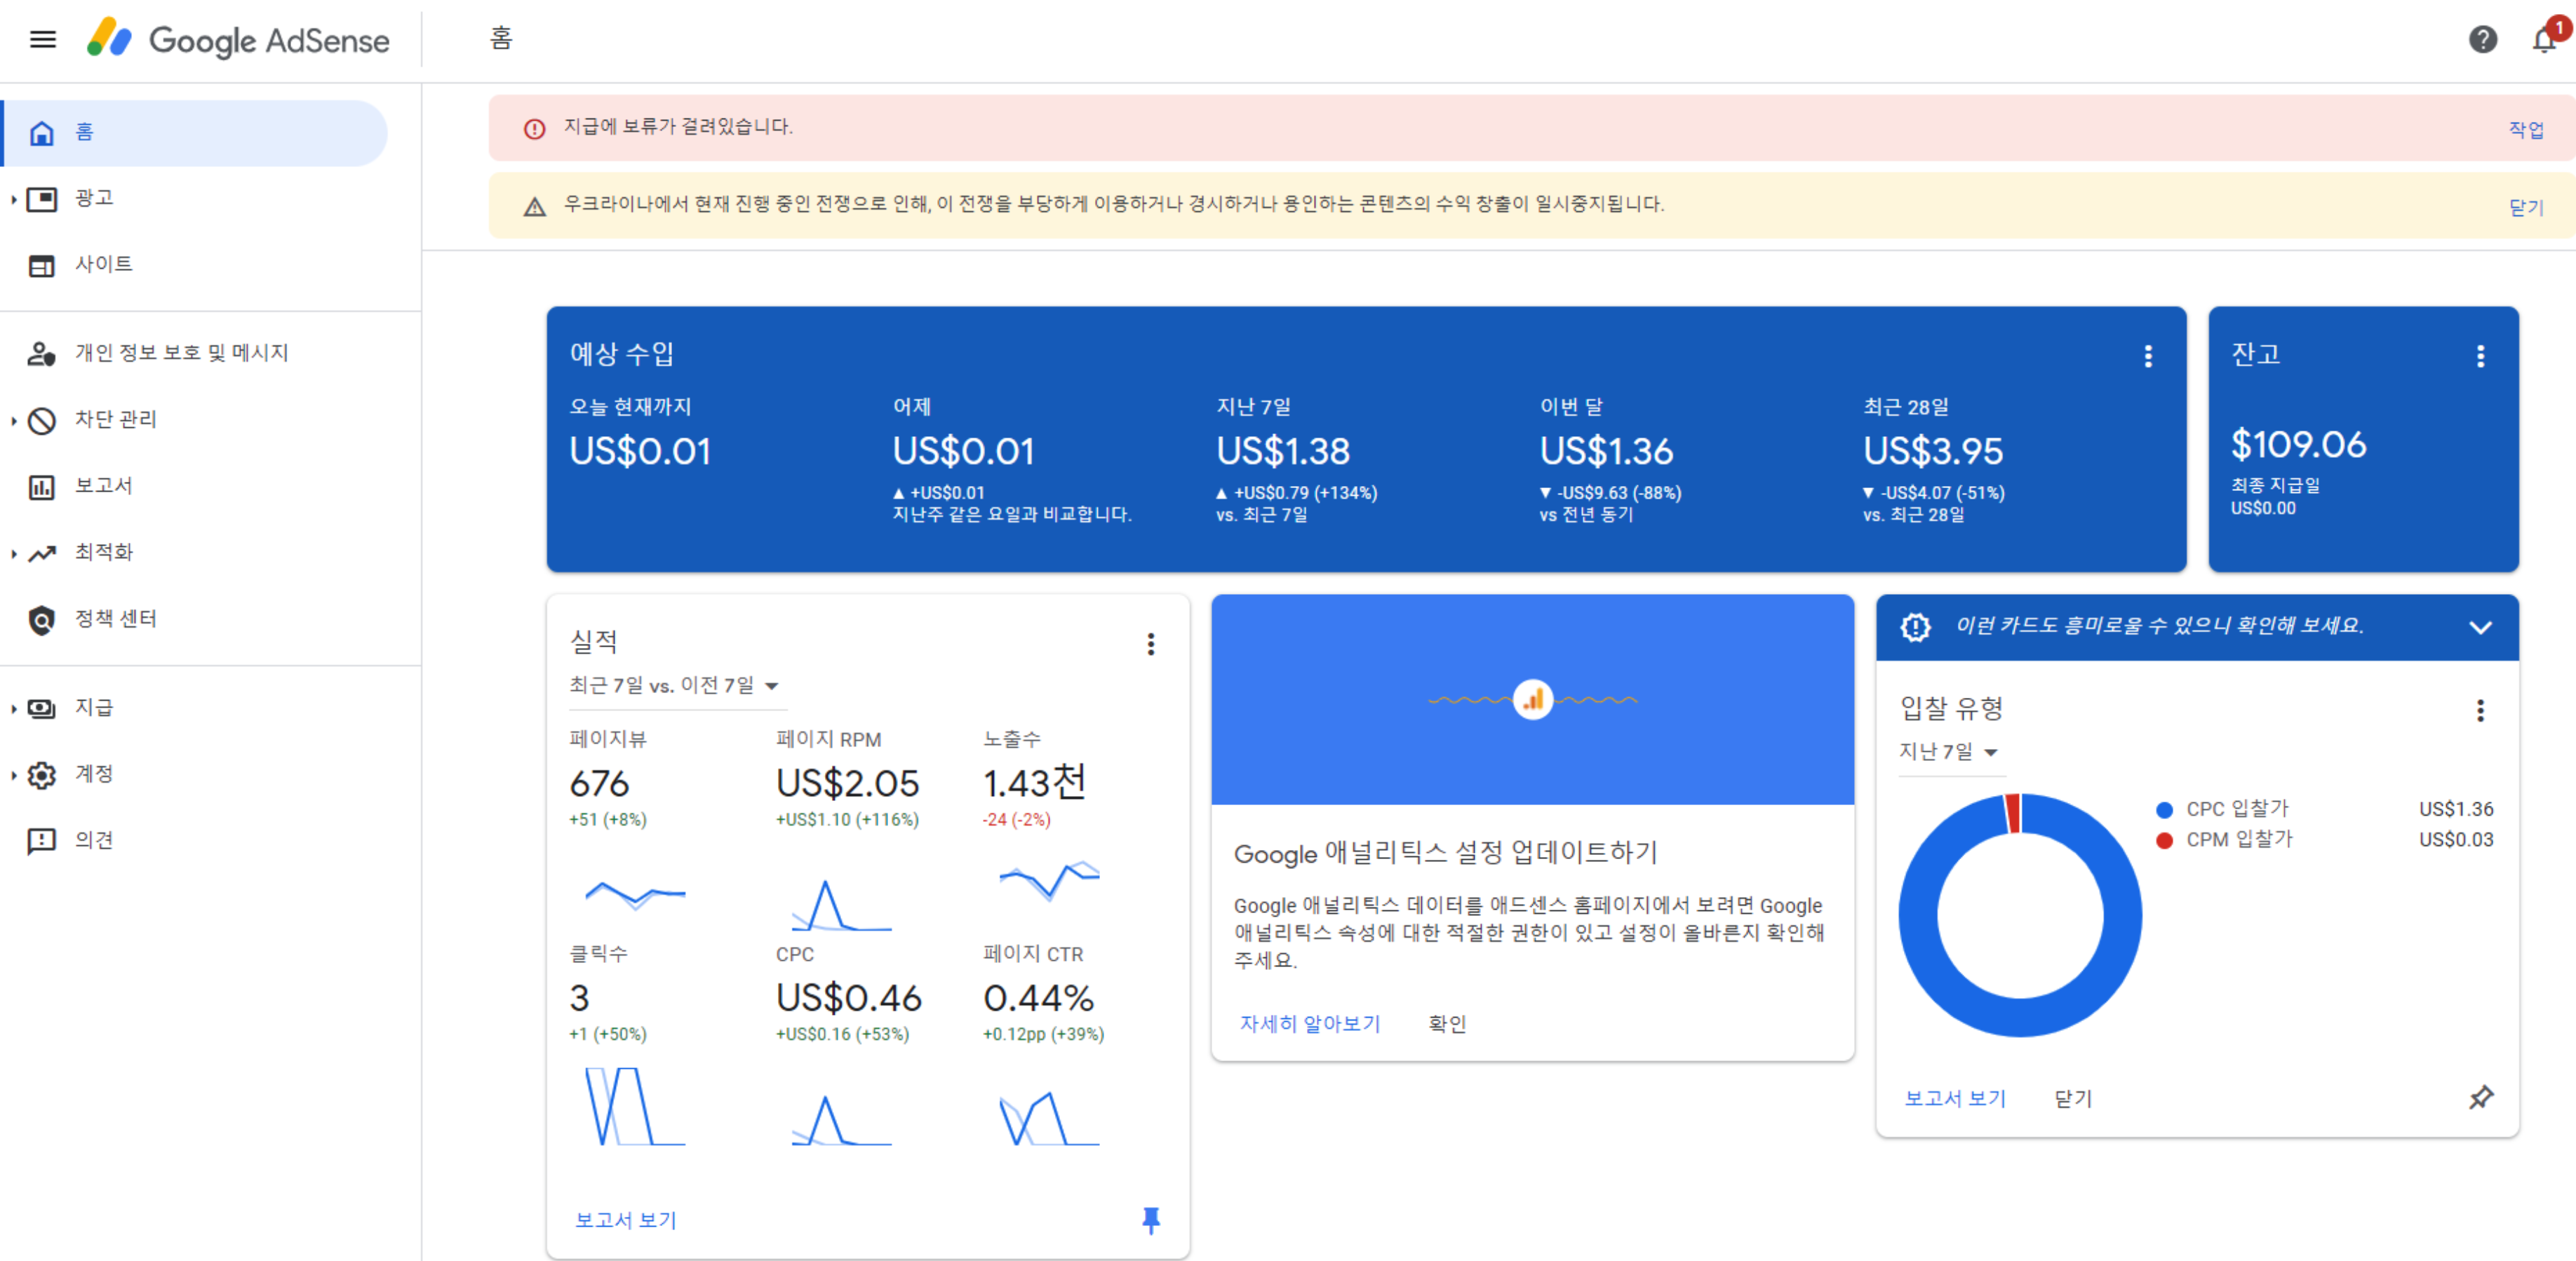Click the help question mark icon
The height and width of the screenshot is (1261, 2576).
click(x=2482, y=40)
